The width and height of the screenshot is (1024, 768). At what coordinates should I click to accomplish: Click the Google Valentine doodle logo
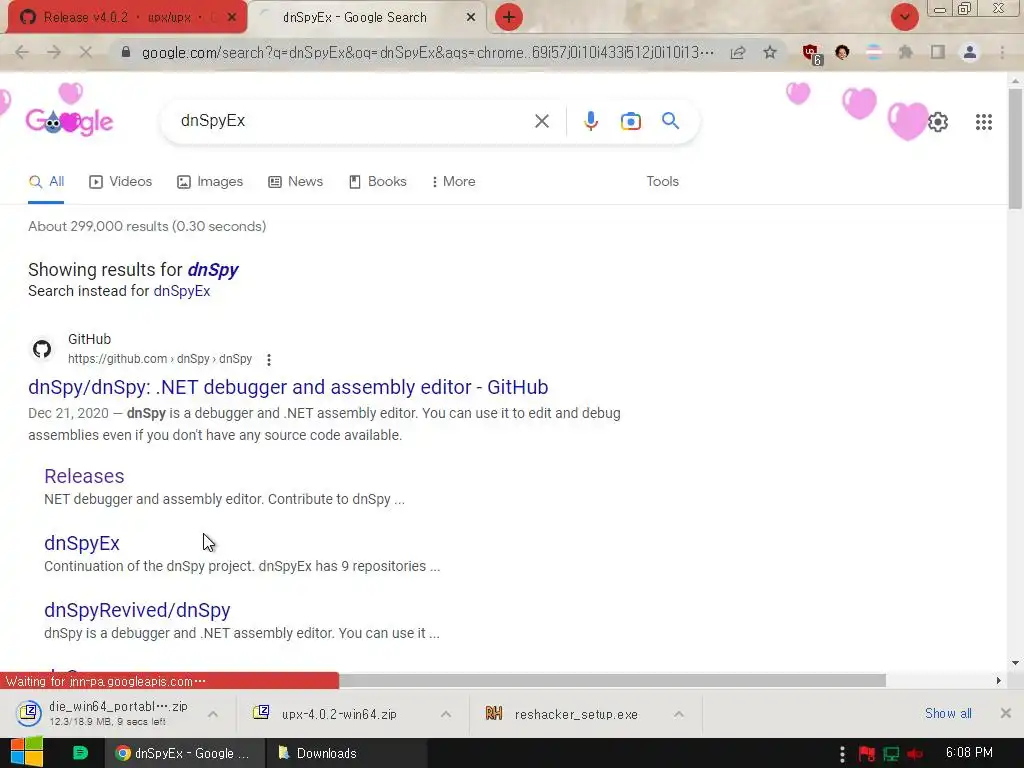[69, 121]
